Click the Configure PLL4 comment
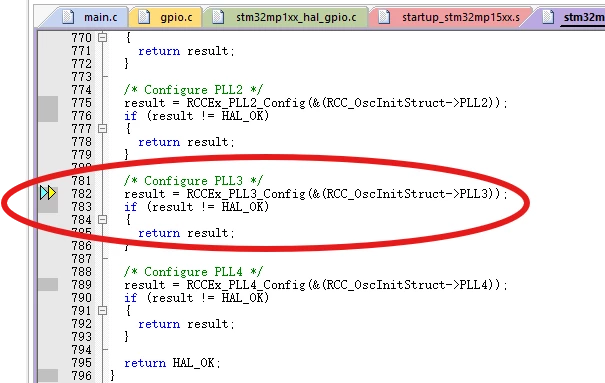Screen dimensions: 605x383 tap(193, 272)
